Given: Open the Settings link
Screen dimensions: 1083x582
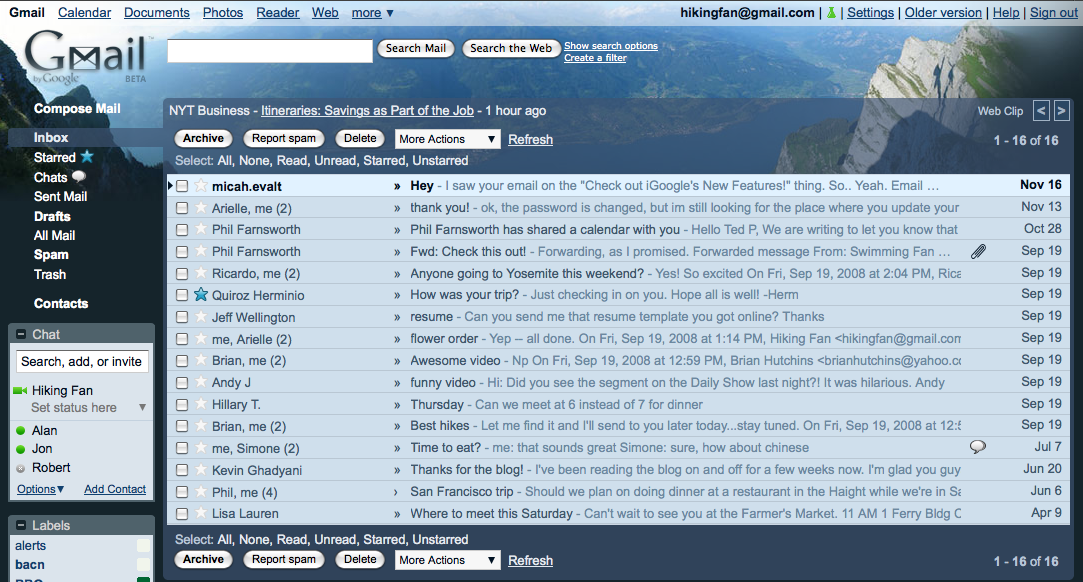Looking at the screenshot, I should point(870,12).
